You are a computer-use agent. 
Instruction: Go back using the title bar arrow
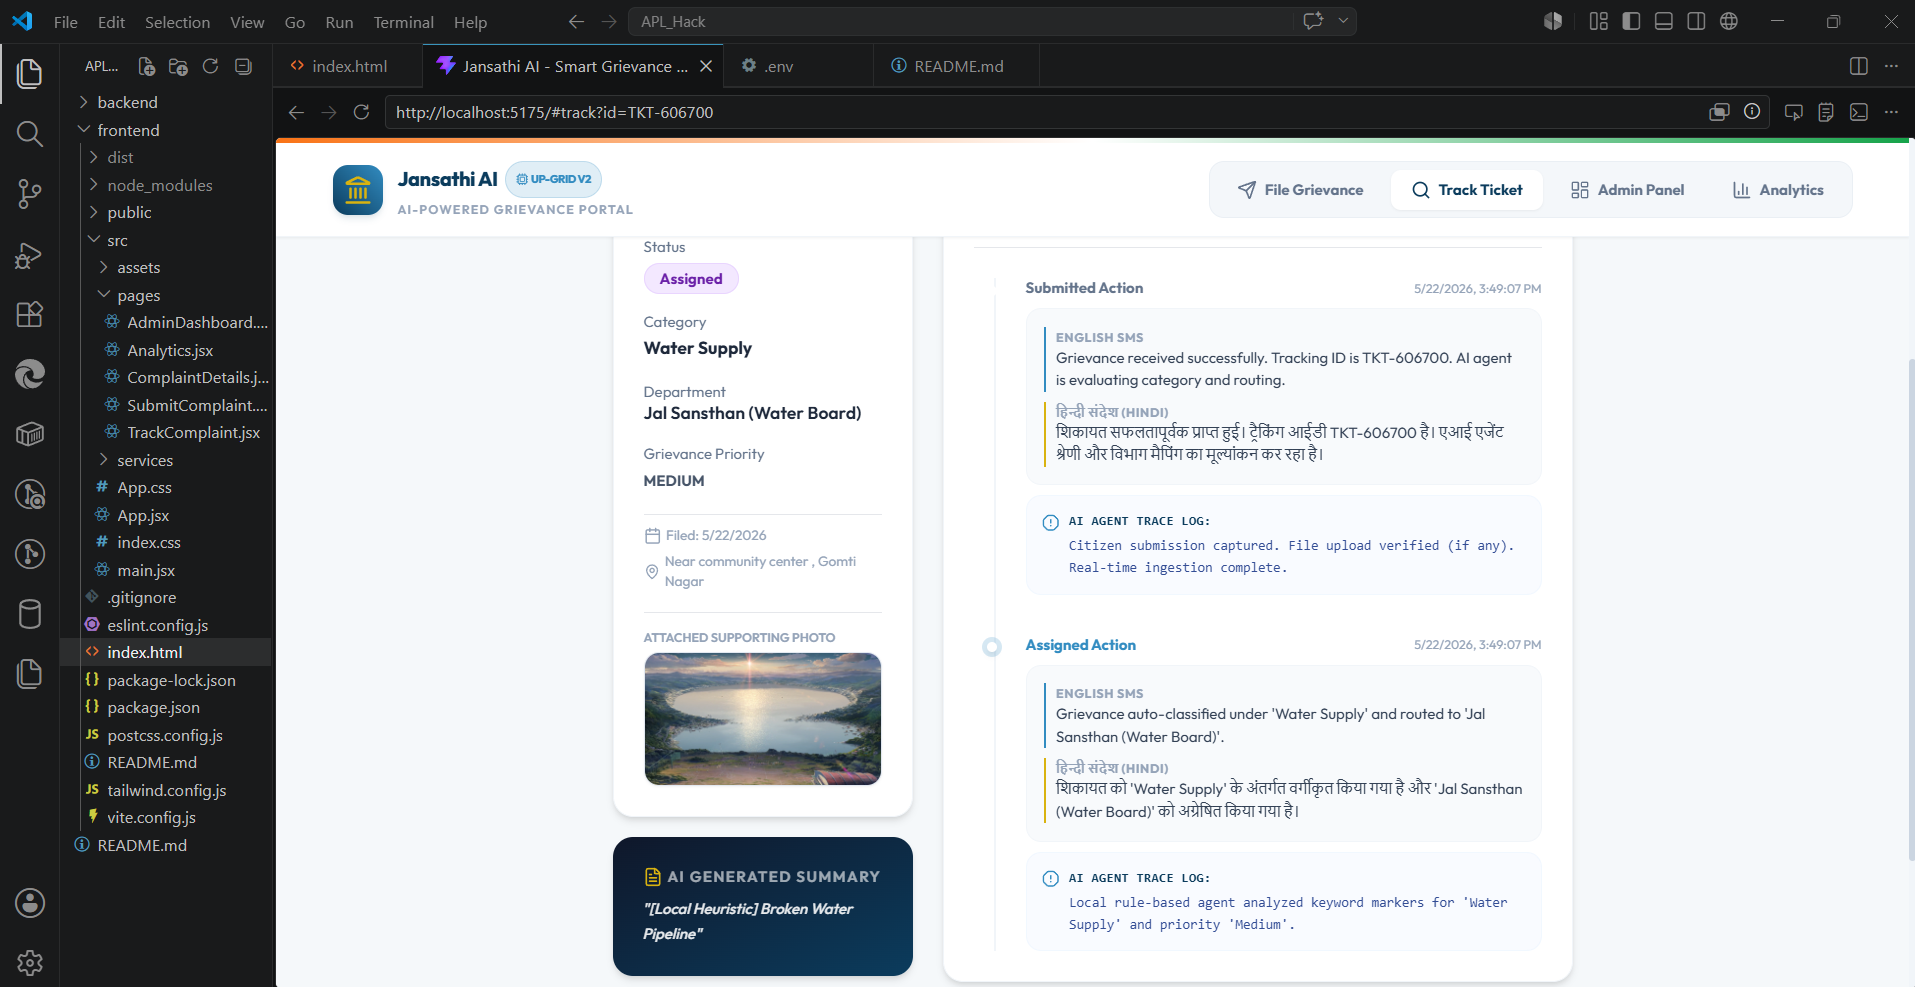pyautogui.click(x=576, y=21)
